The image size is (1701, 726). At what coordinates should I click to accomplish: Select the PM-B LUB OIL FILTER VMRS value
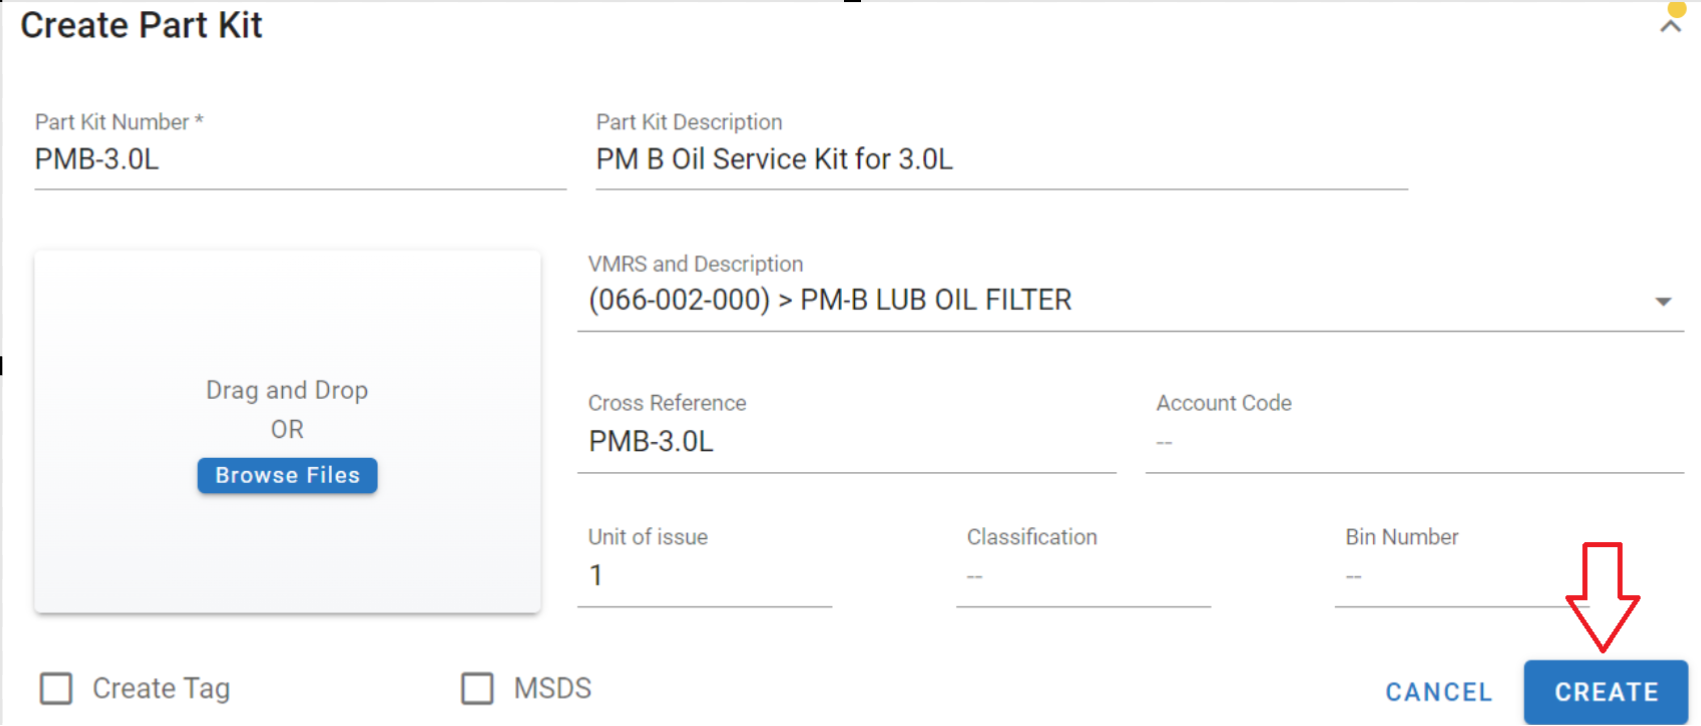[x=830, y=300]
